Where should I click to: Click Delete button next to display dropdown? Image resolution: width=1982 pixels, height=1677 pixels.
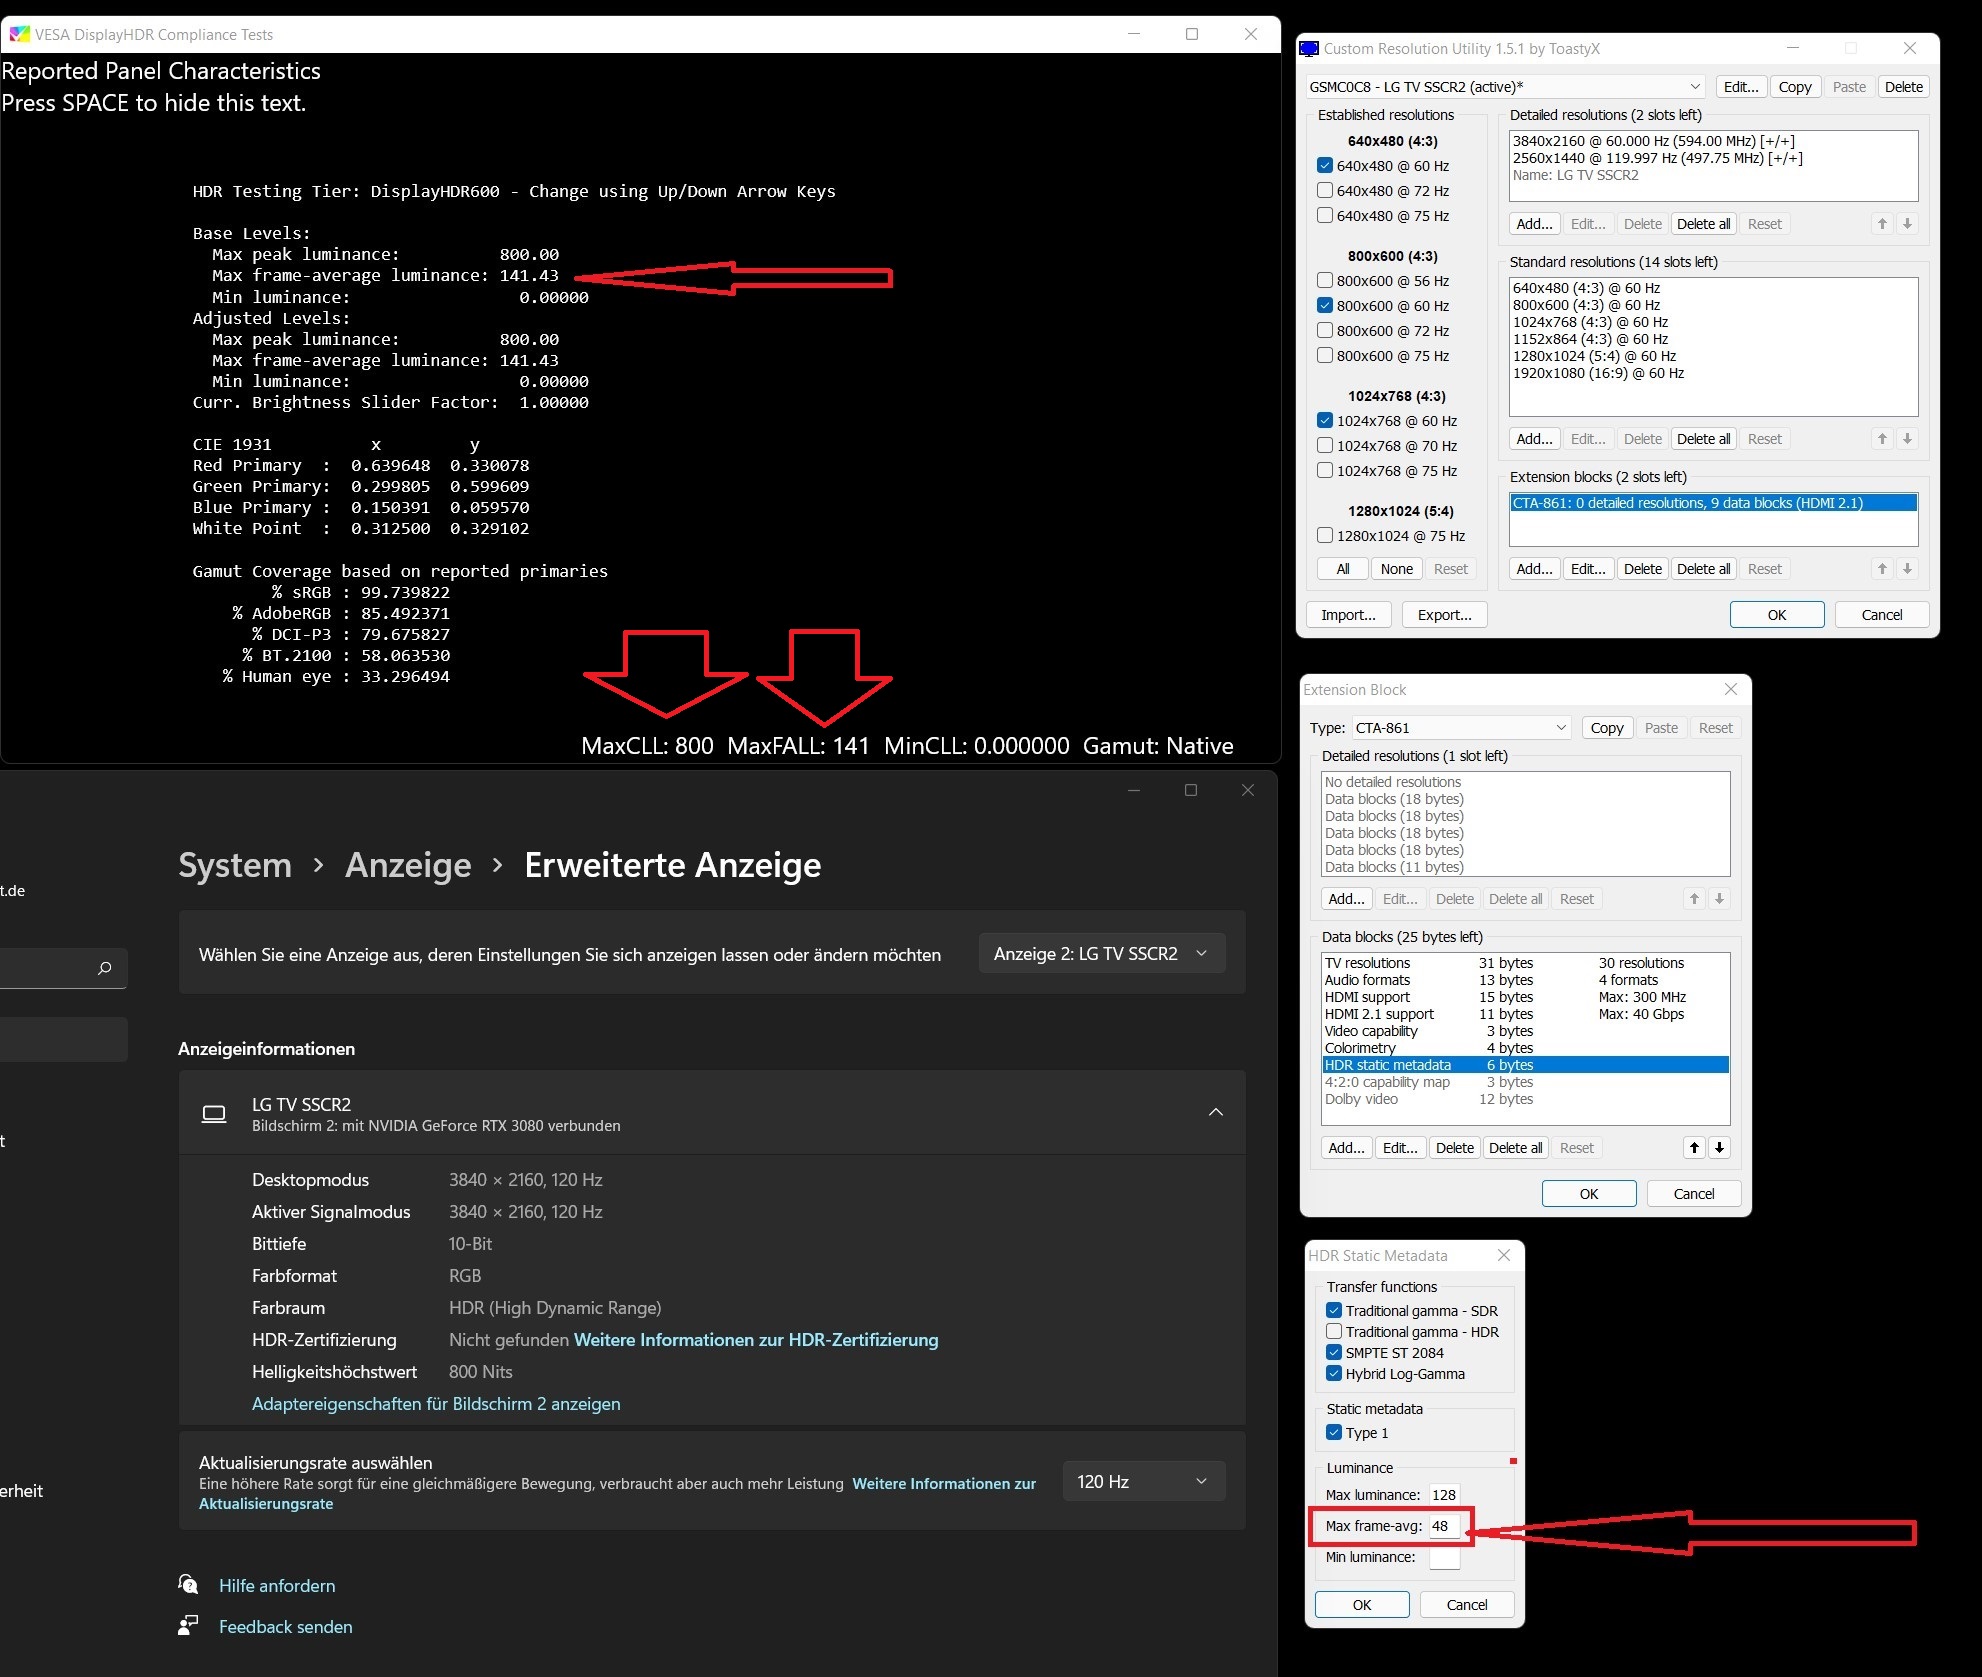click(1904, 87)
